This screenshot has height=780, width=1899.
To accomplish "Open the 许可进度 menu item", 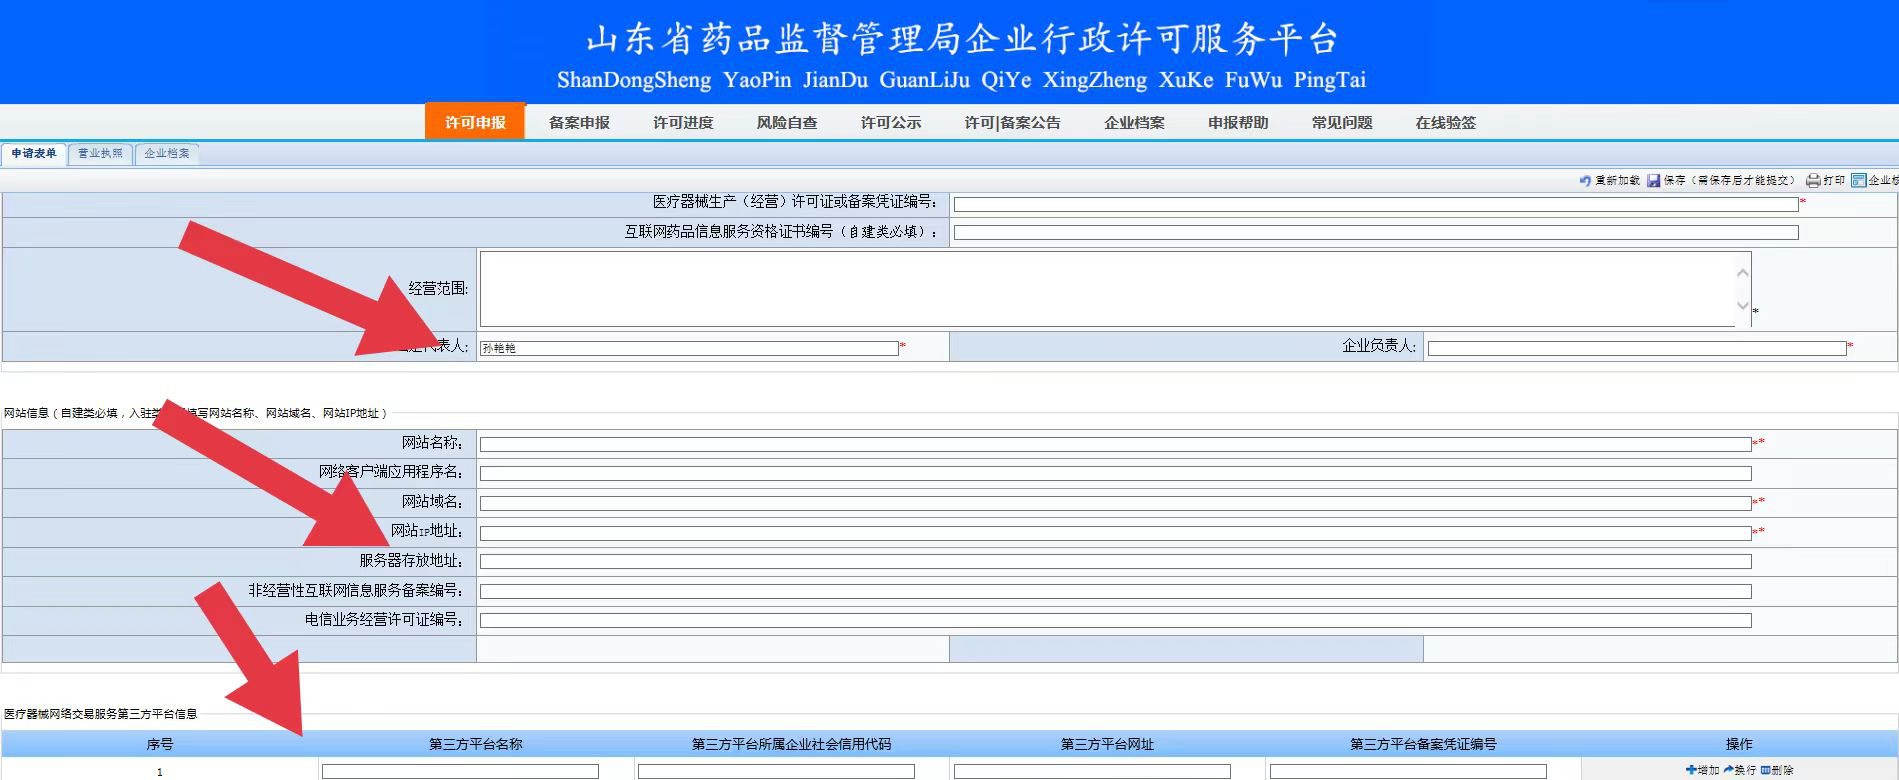I will (x=683, y=122).
